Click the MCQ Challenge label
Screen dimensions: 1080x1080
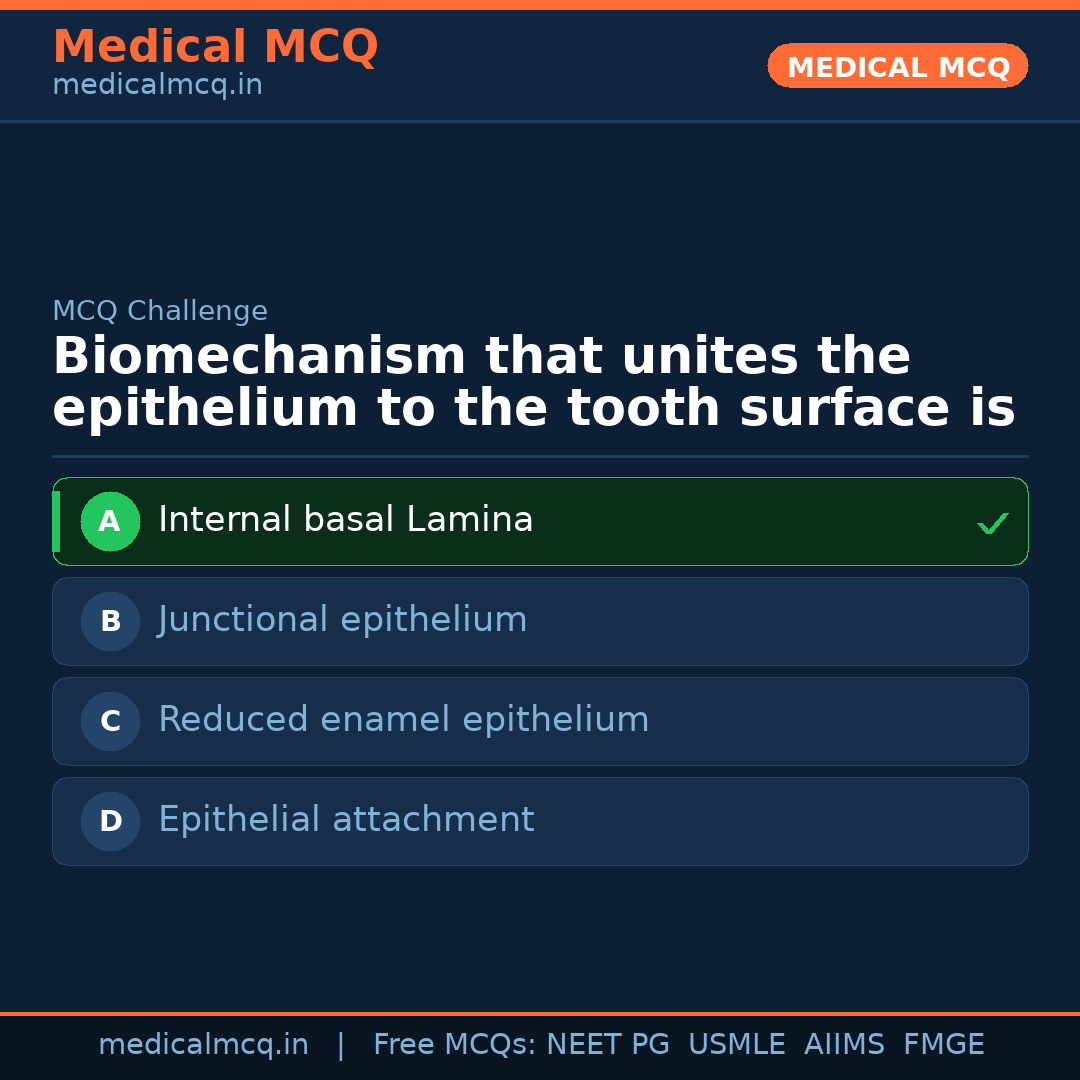coord(160,311)
